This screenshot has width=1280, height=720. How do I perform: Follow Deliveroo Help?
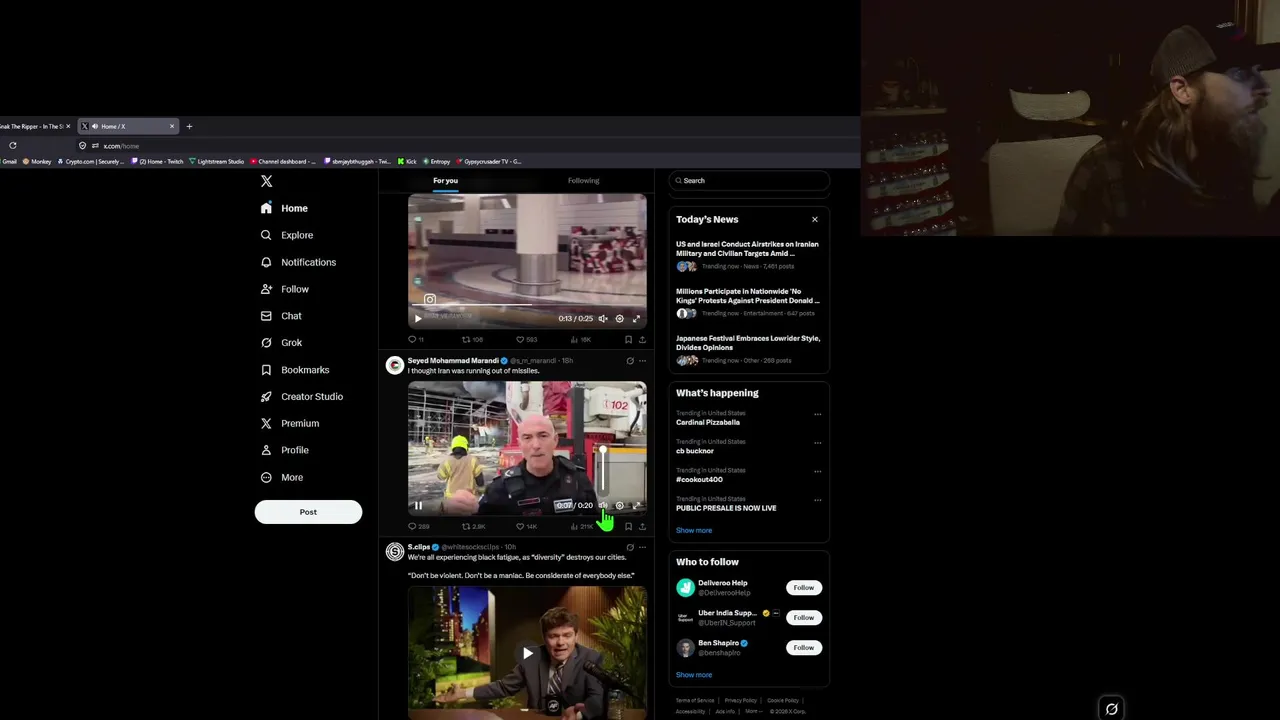(803, 587)
